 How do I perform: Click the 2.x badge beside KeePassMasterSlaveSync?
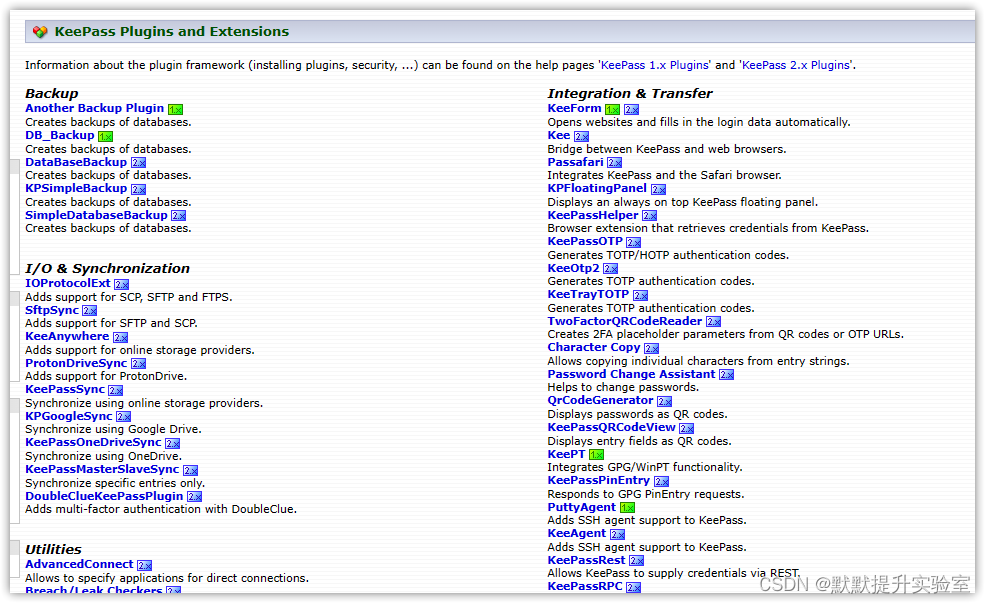190,470
